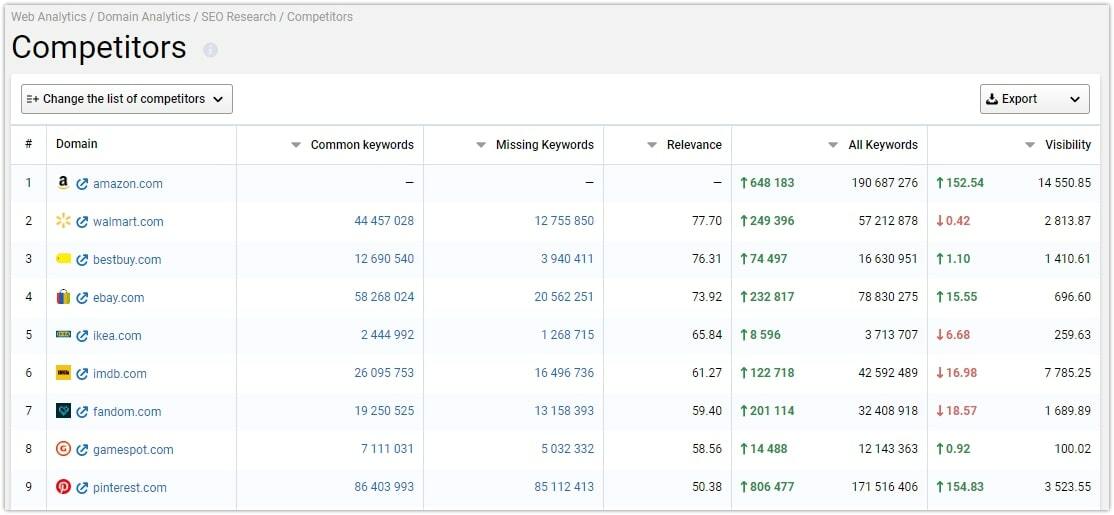Open the walmart.com domain link
Viewport: 1114px width, 515px height.
pyautogui.click(x=128, y=222)
